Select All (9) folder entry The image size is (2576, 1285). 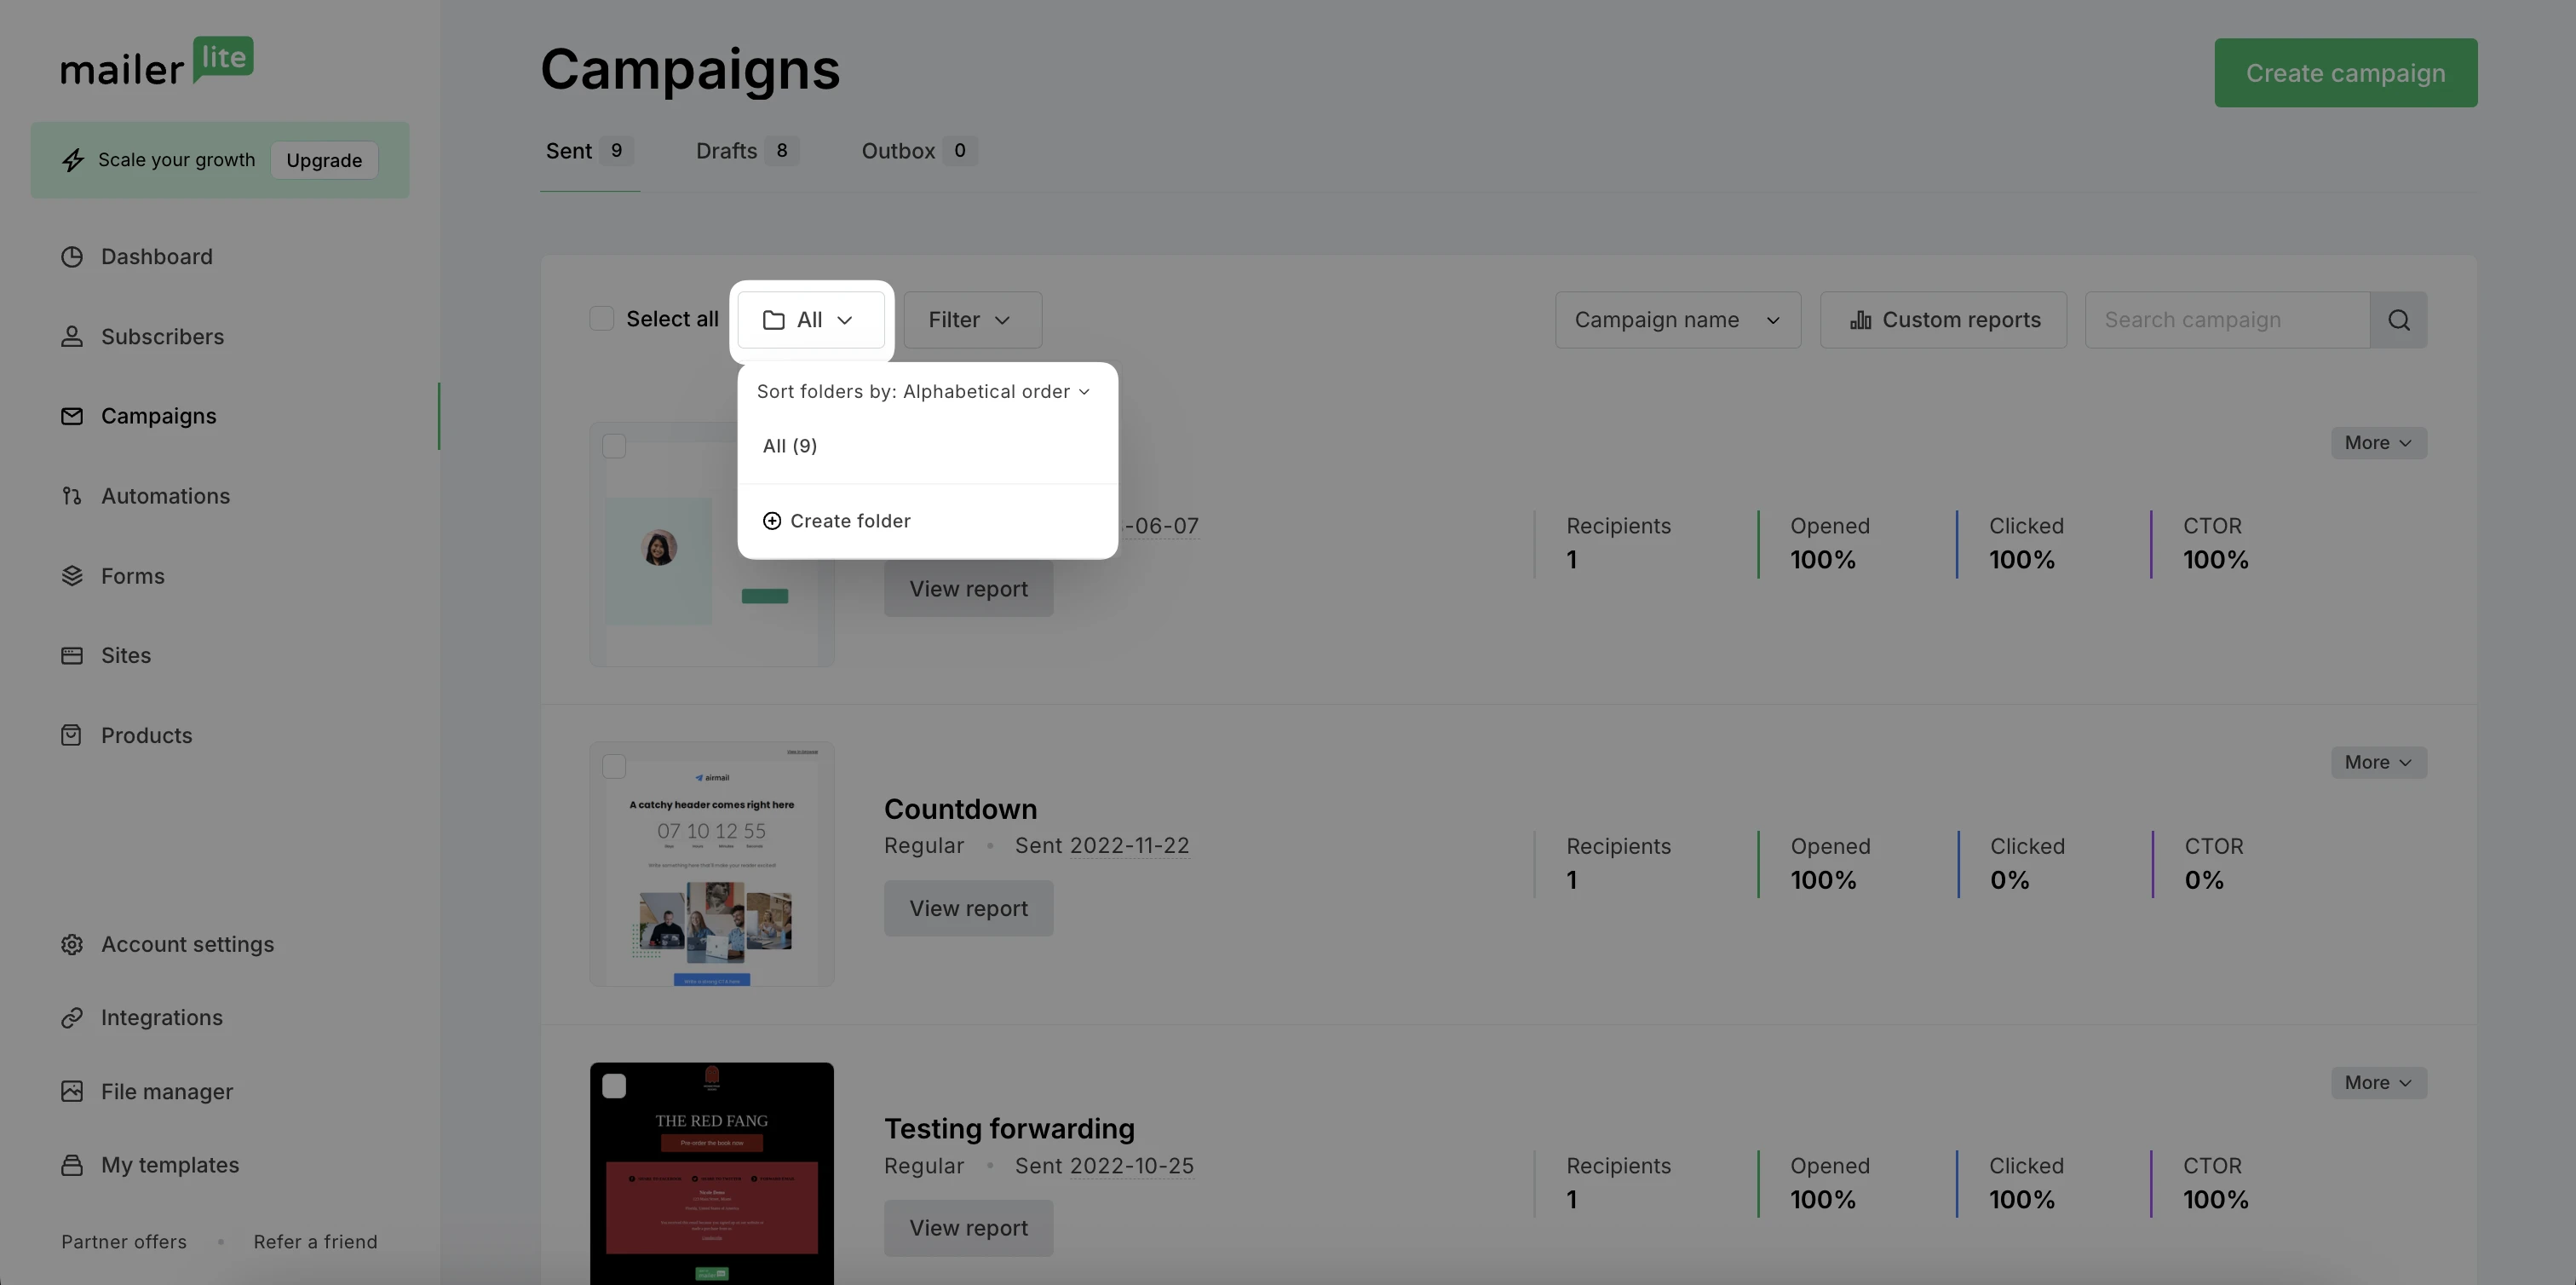790,446
